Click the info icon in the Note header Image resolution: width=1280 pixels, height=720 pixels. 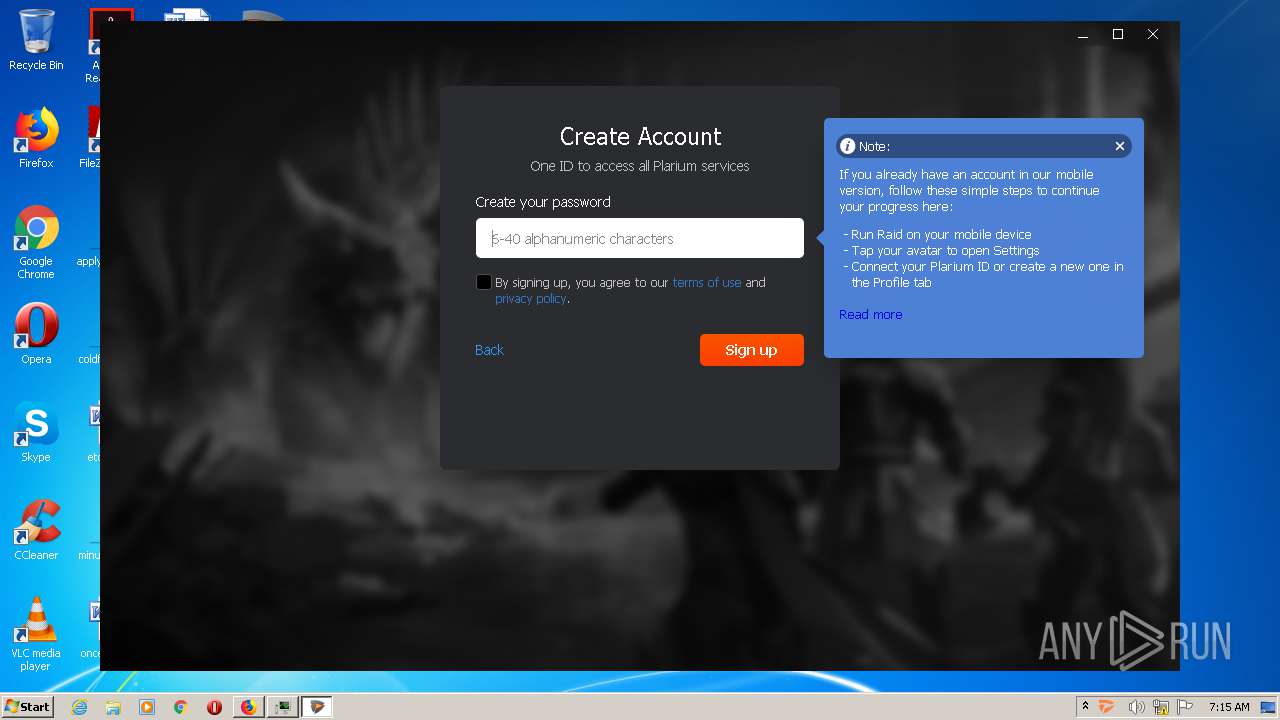848,146
